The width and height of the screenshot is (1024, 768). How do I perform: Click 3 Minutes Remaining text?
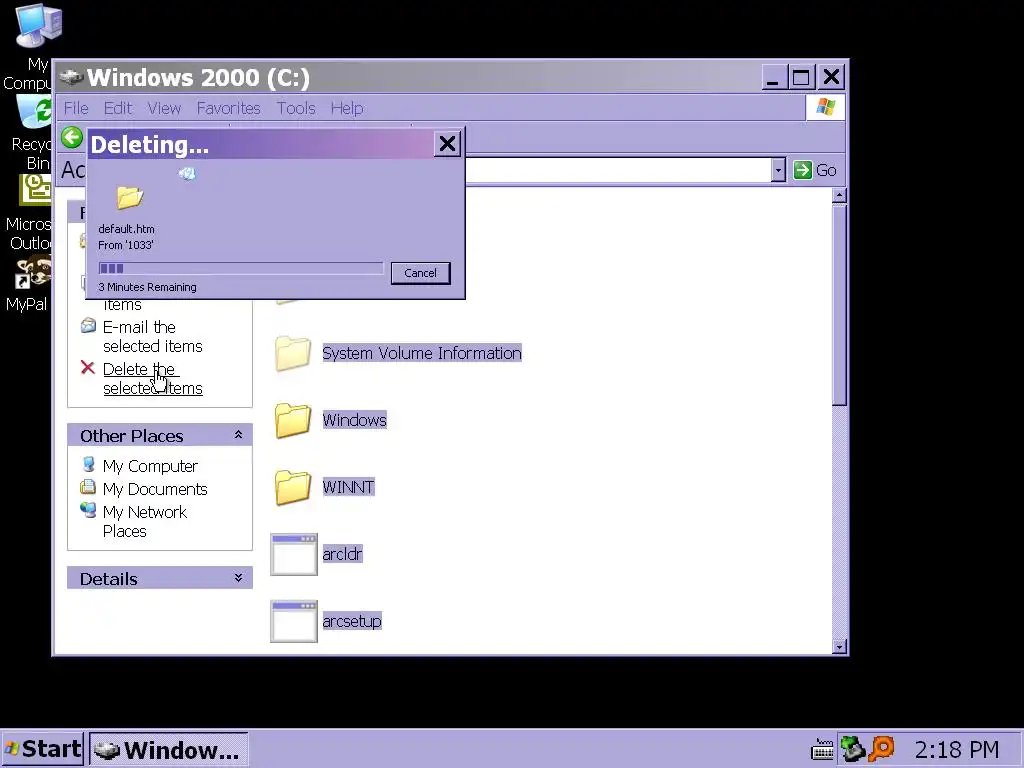tap(147, 287)
